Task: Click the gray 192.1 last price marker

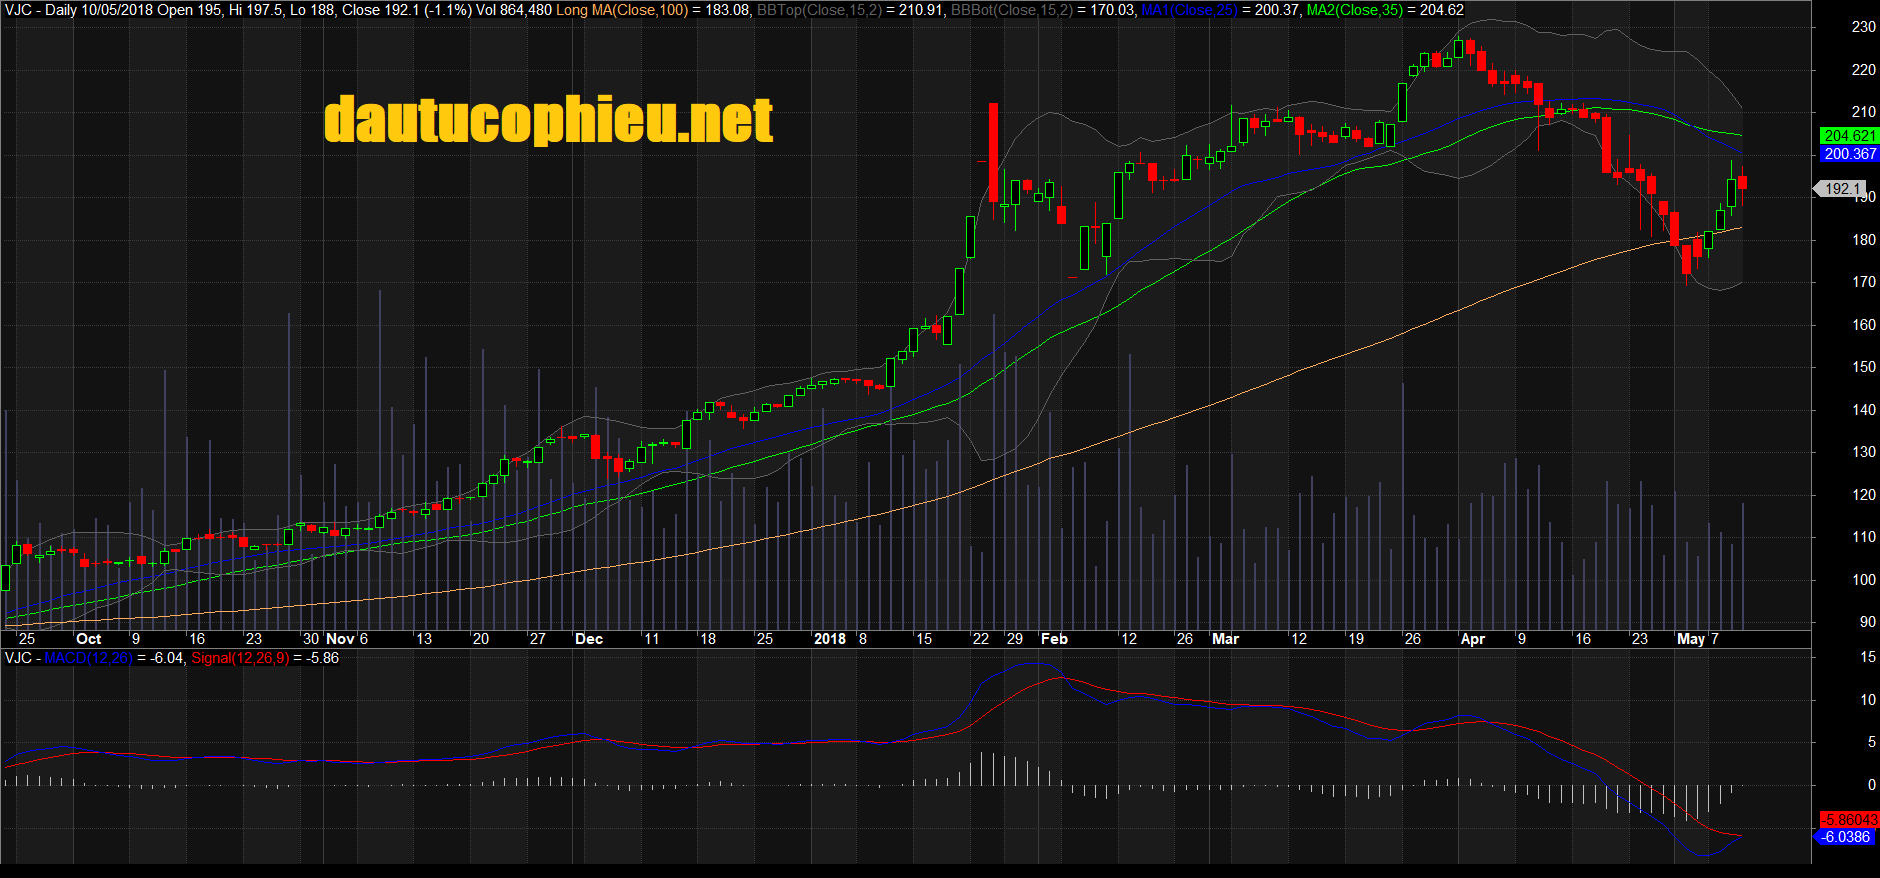Action: click(x=1841, y=189)
